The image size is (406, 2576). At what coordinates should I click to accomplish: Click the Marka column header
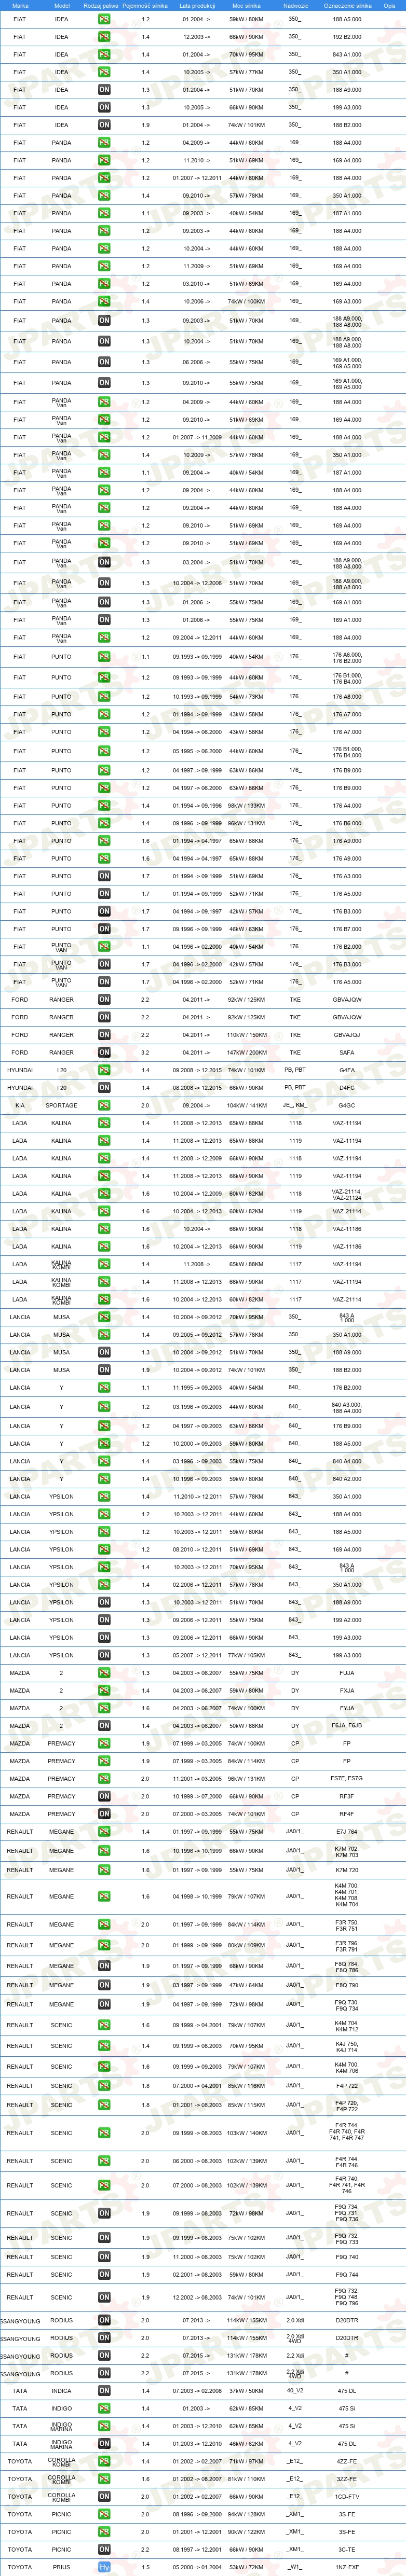pos(20,5)
